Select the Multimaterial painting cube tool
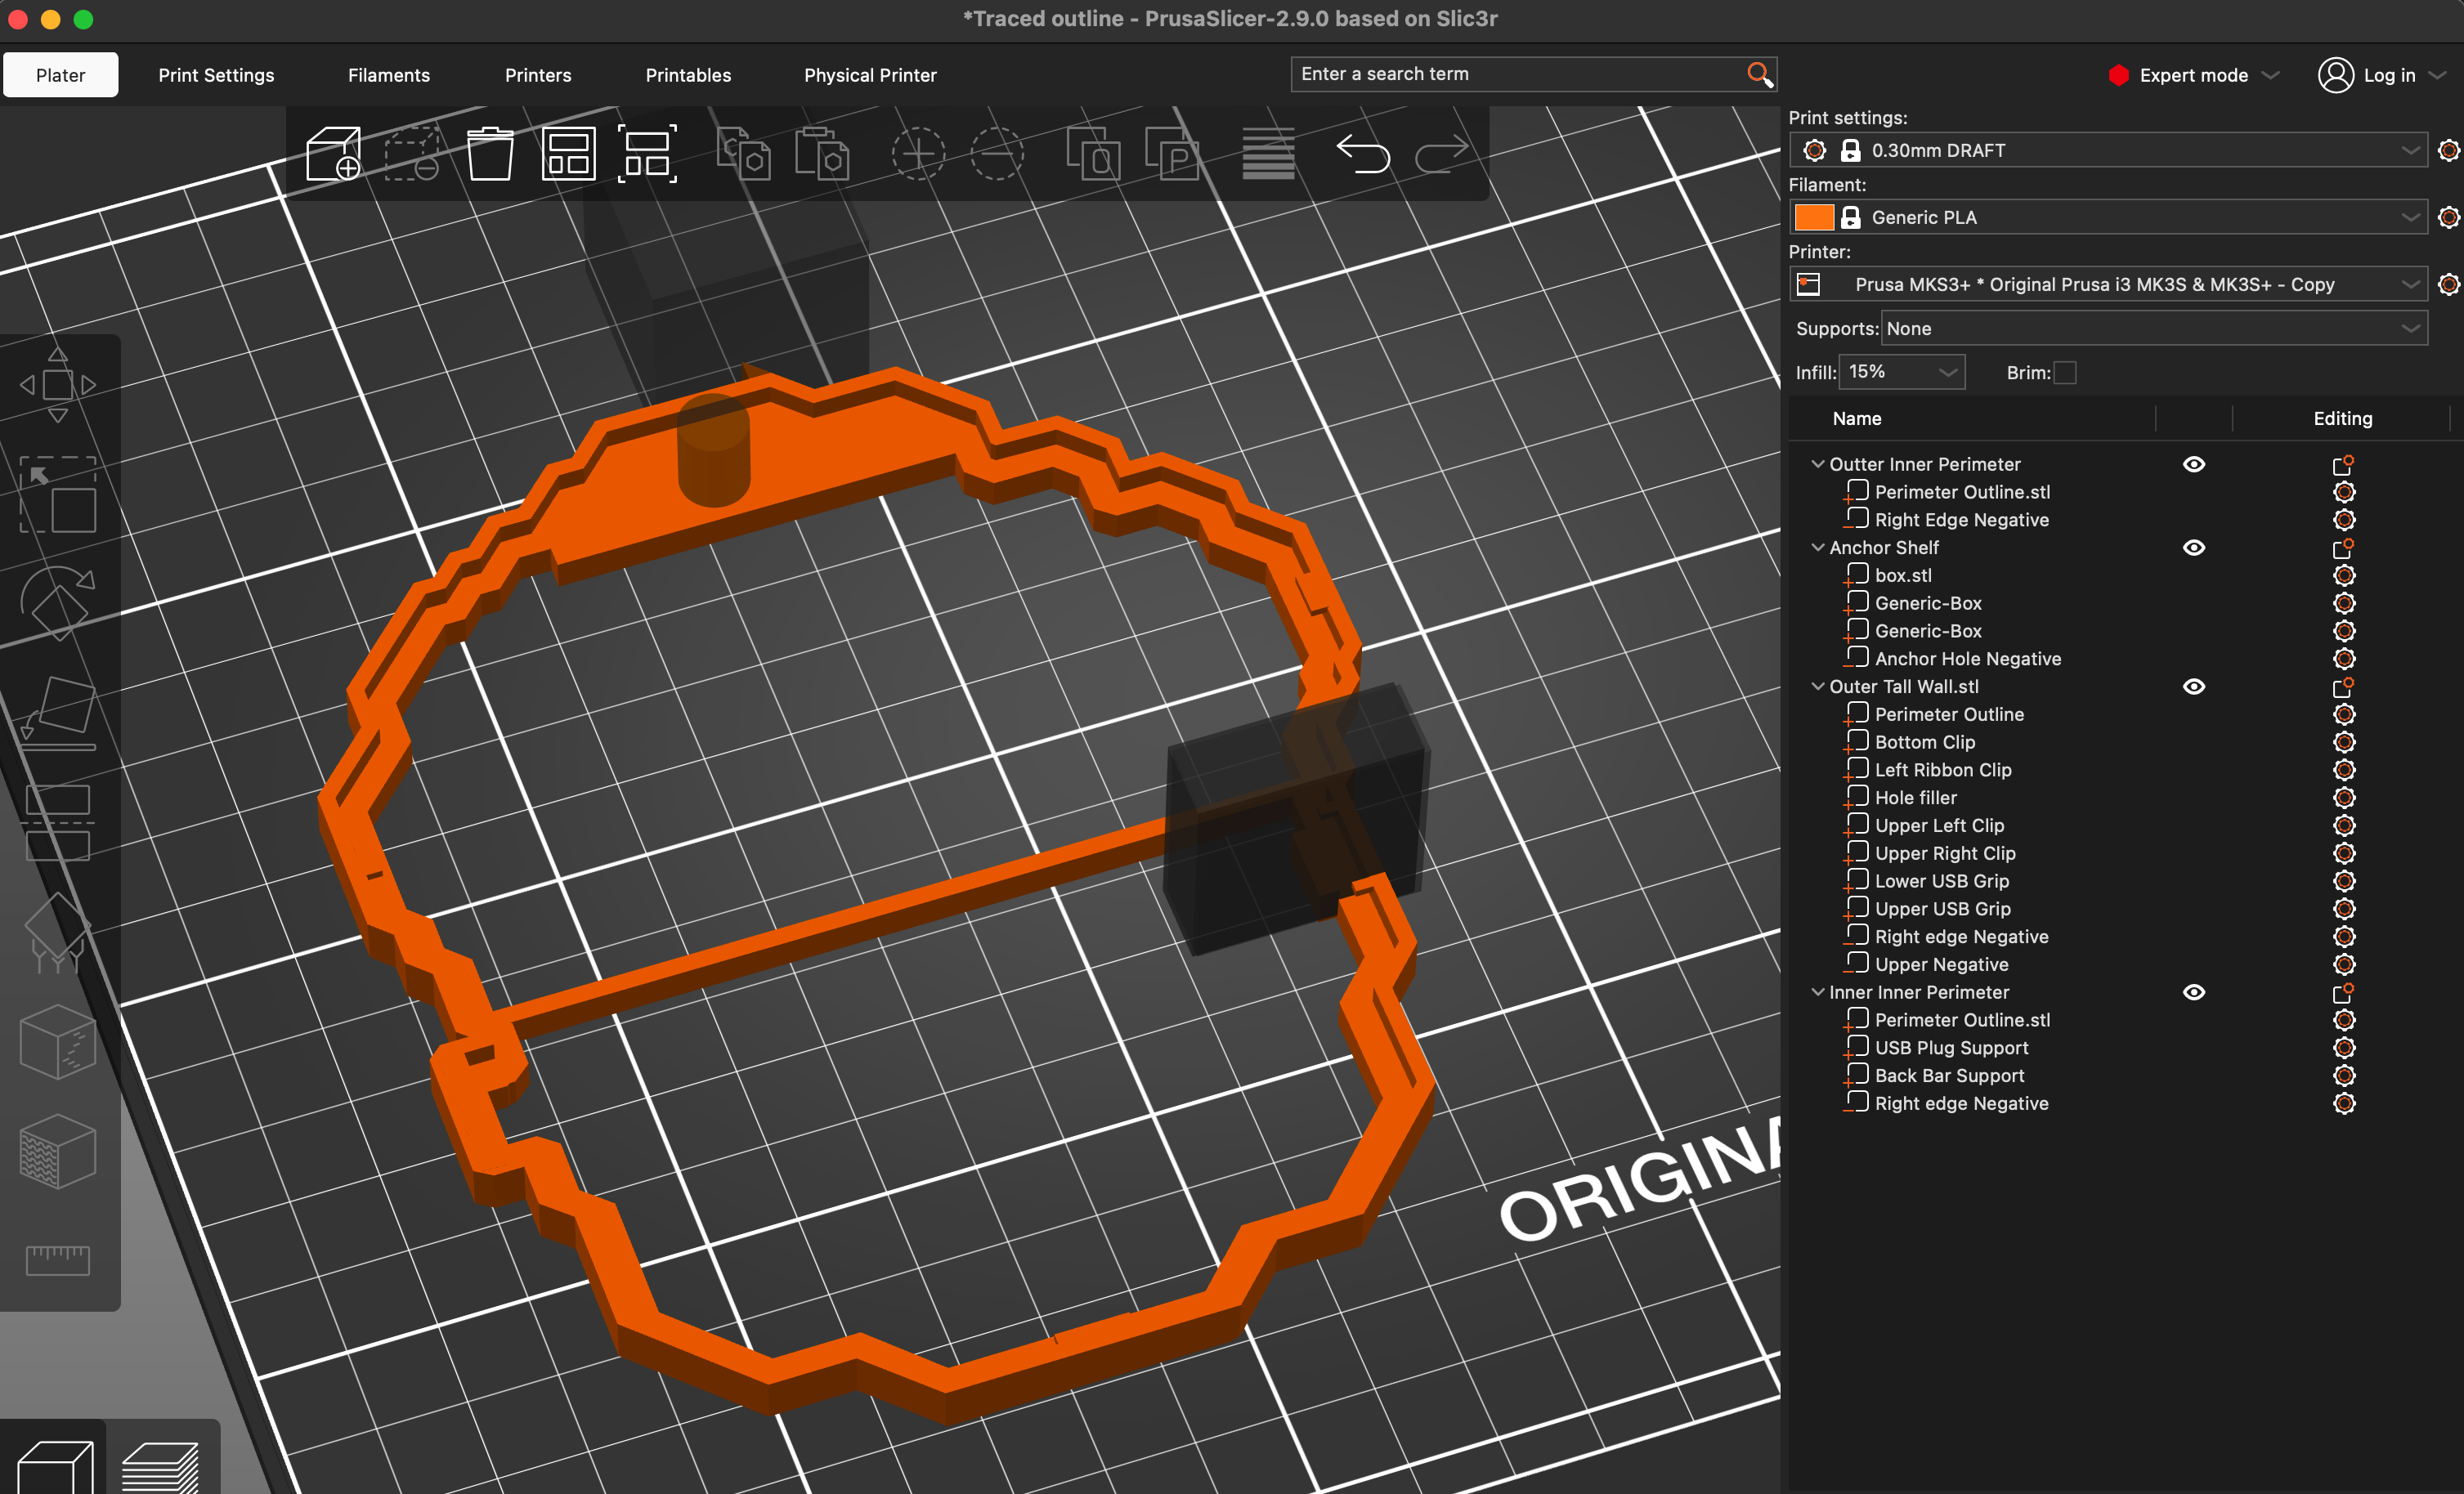Image resolution: width=2464 pixels, height=1494 pixels. coord(58,1151)
